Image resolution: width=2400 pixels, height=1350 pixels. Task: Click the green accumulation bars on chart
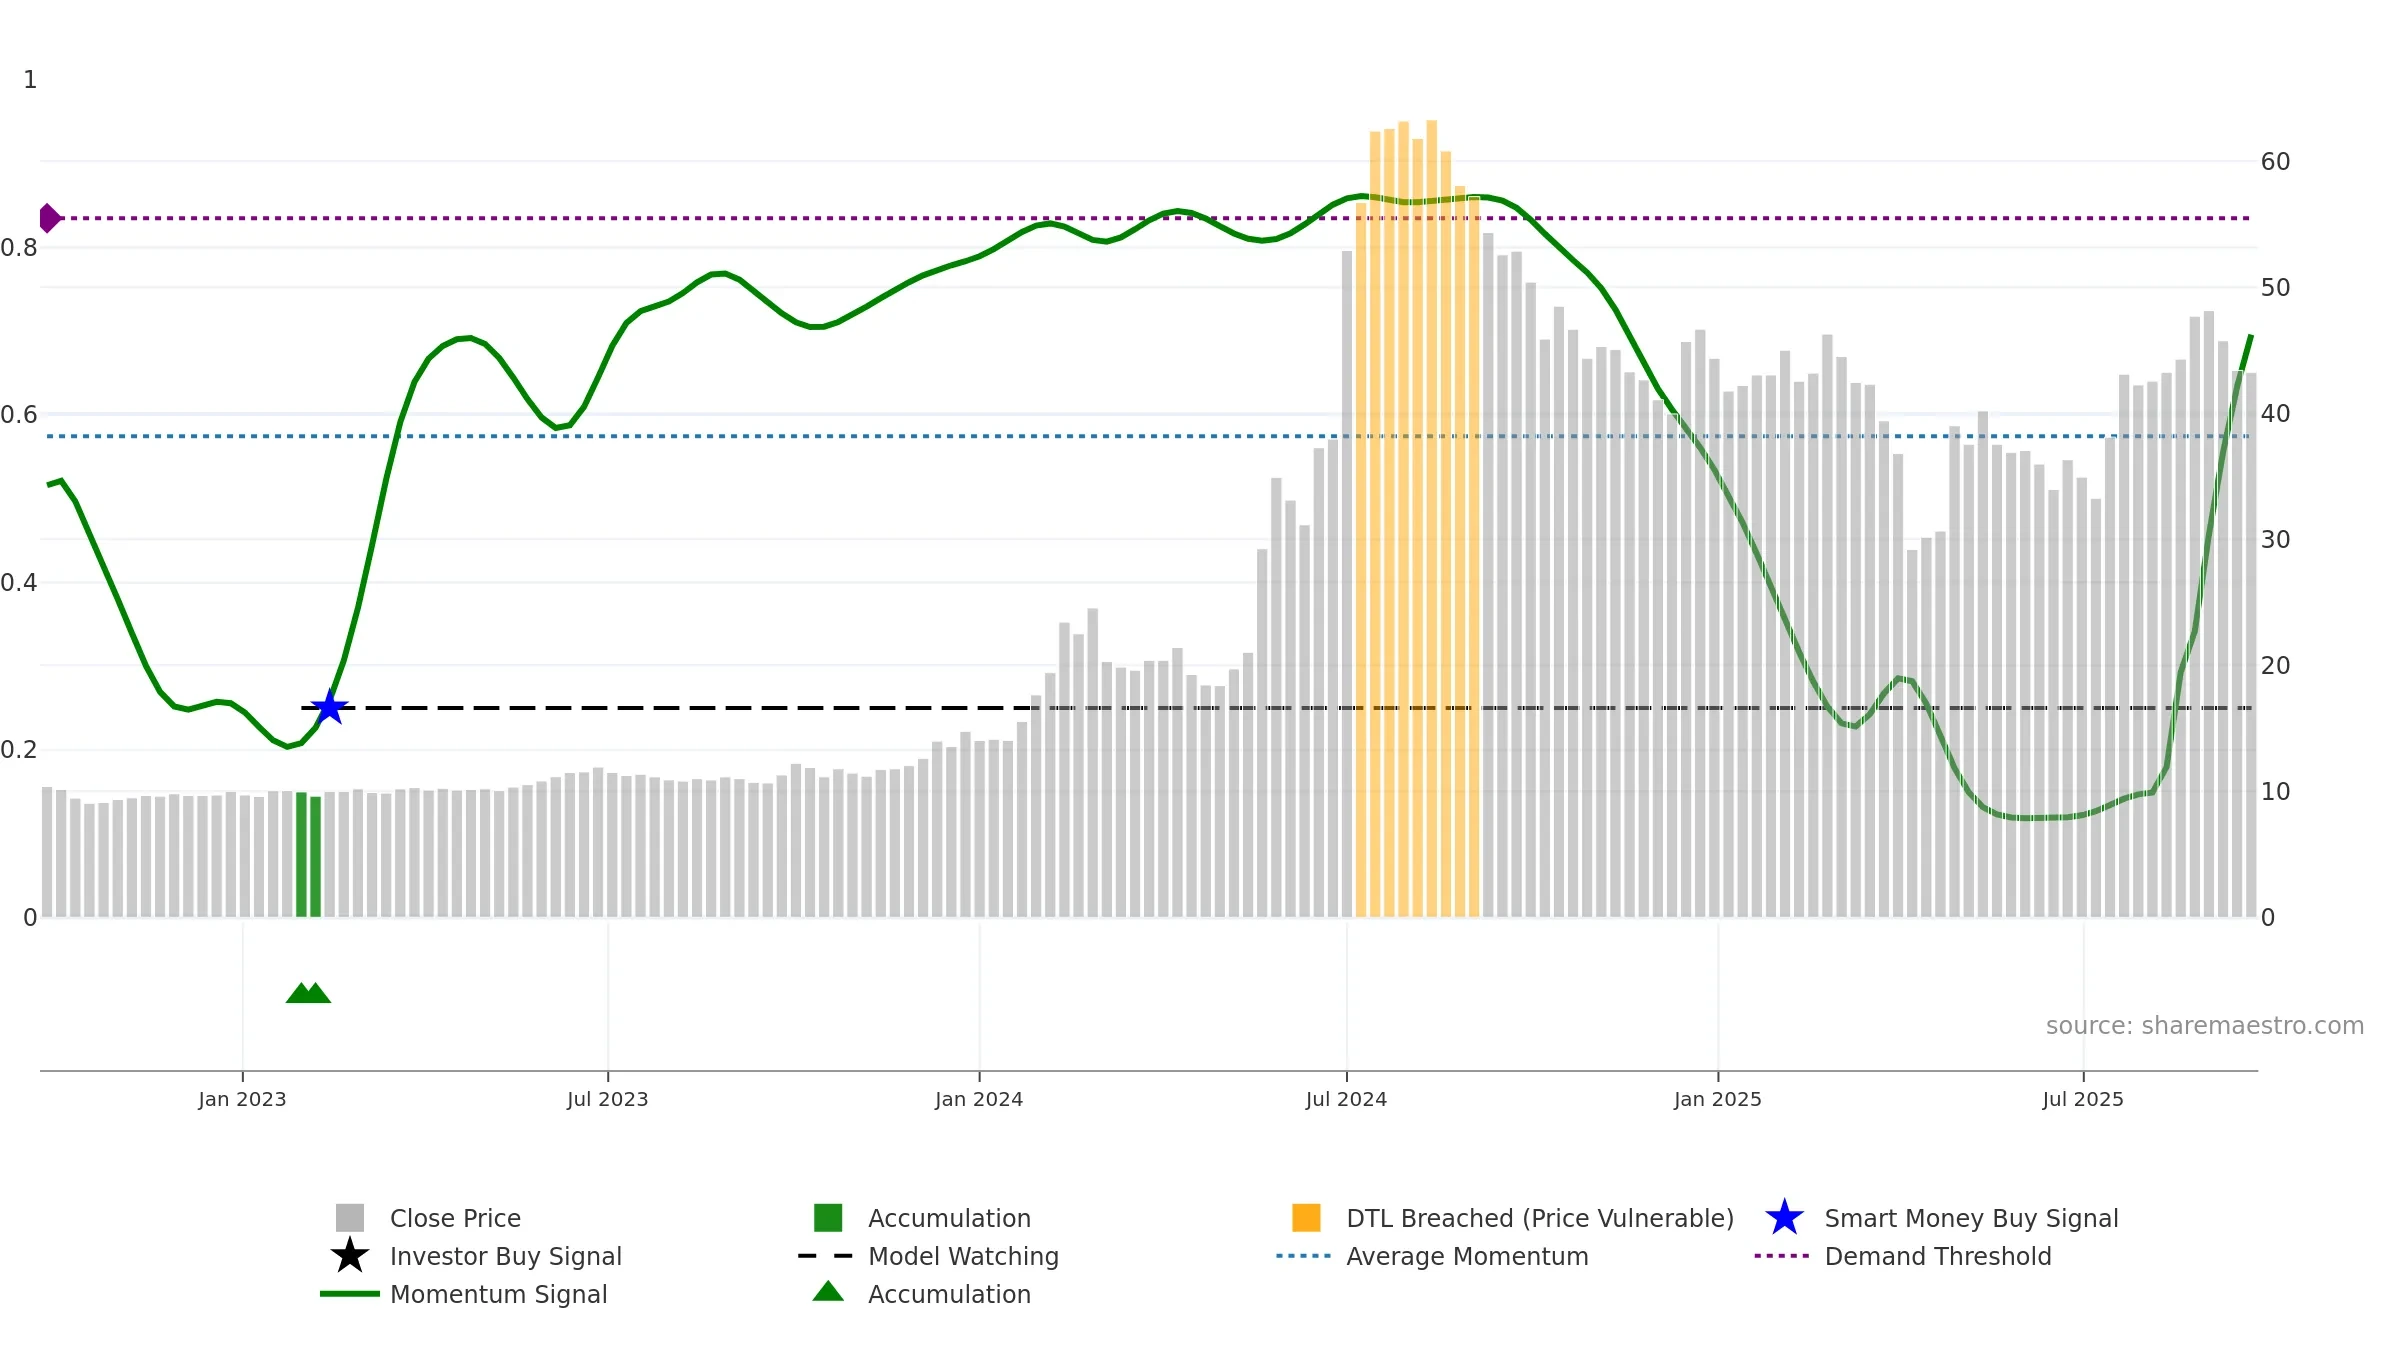point(308,855)
